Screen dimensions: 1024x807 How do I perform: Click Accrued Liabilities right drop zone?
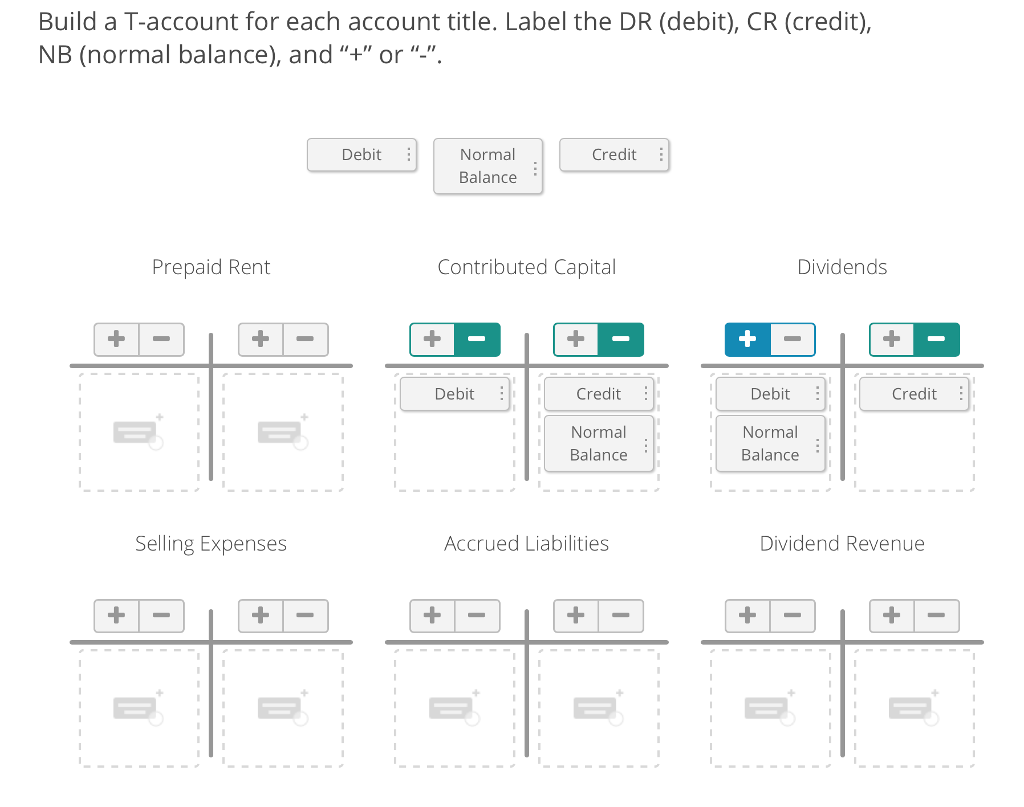coord(598,708)
